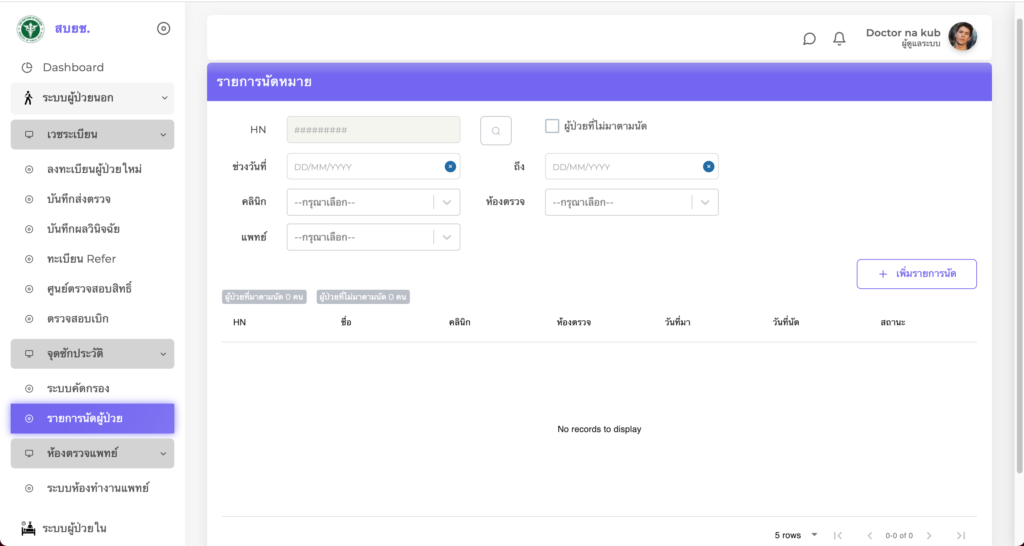Click the เพิ่มรายการนัด button
This screenshot has width=1024, height=546.
[916, 274]
